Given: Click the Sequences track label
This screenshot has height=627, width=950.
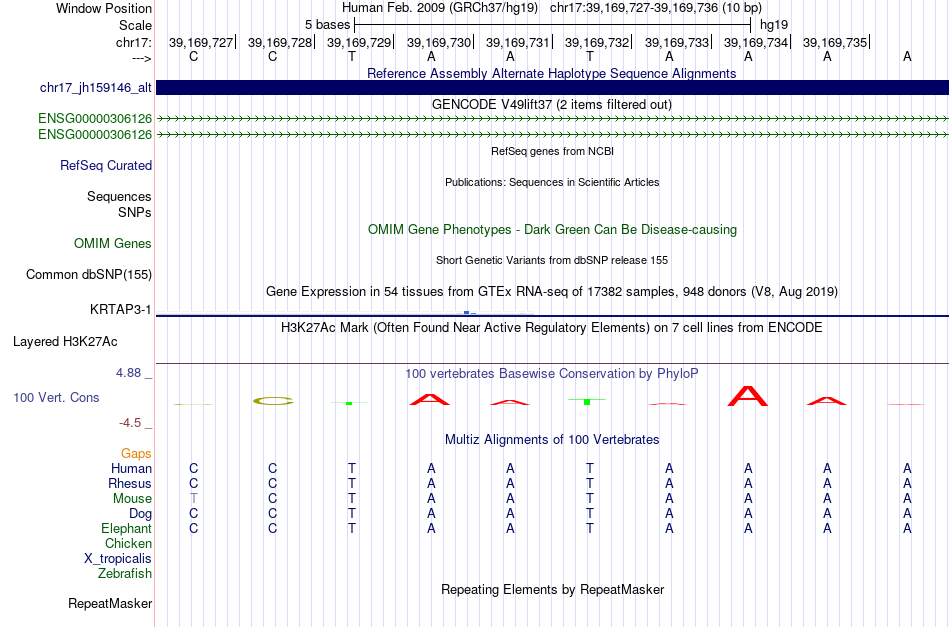Looking at the screenshot, I should click(119, 196).
